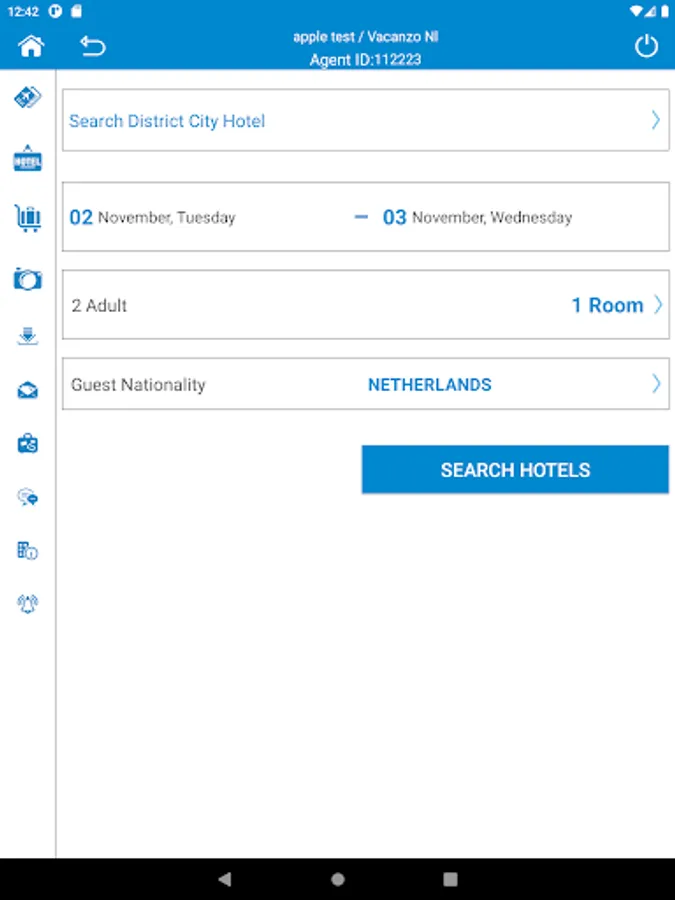Open Search District City Hotel field
This screenshot has height=900, width=675.
366,121
